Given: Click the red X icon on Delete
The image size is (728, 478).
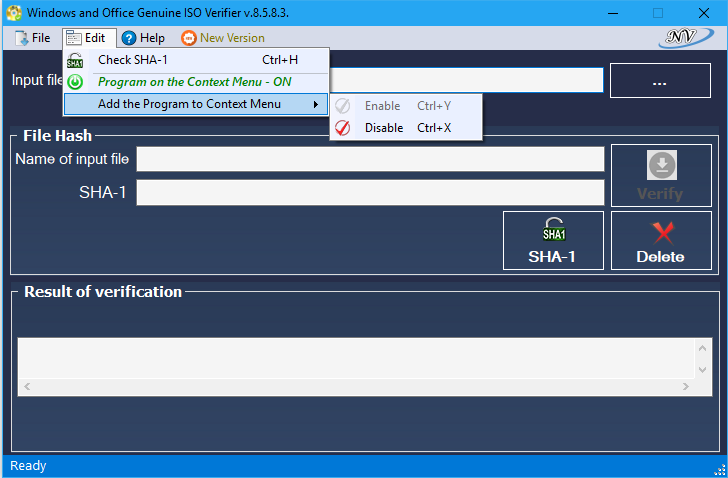Looking at the screenshot, I should pyautogui.click(x=663, y=233).
